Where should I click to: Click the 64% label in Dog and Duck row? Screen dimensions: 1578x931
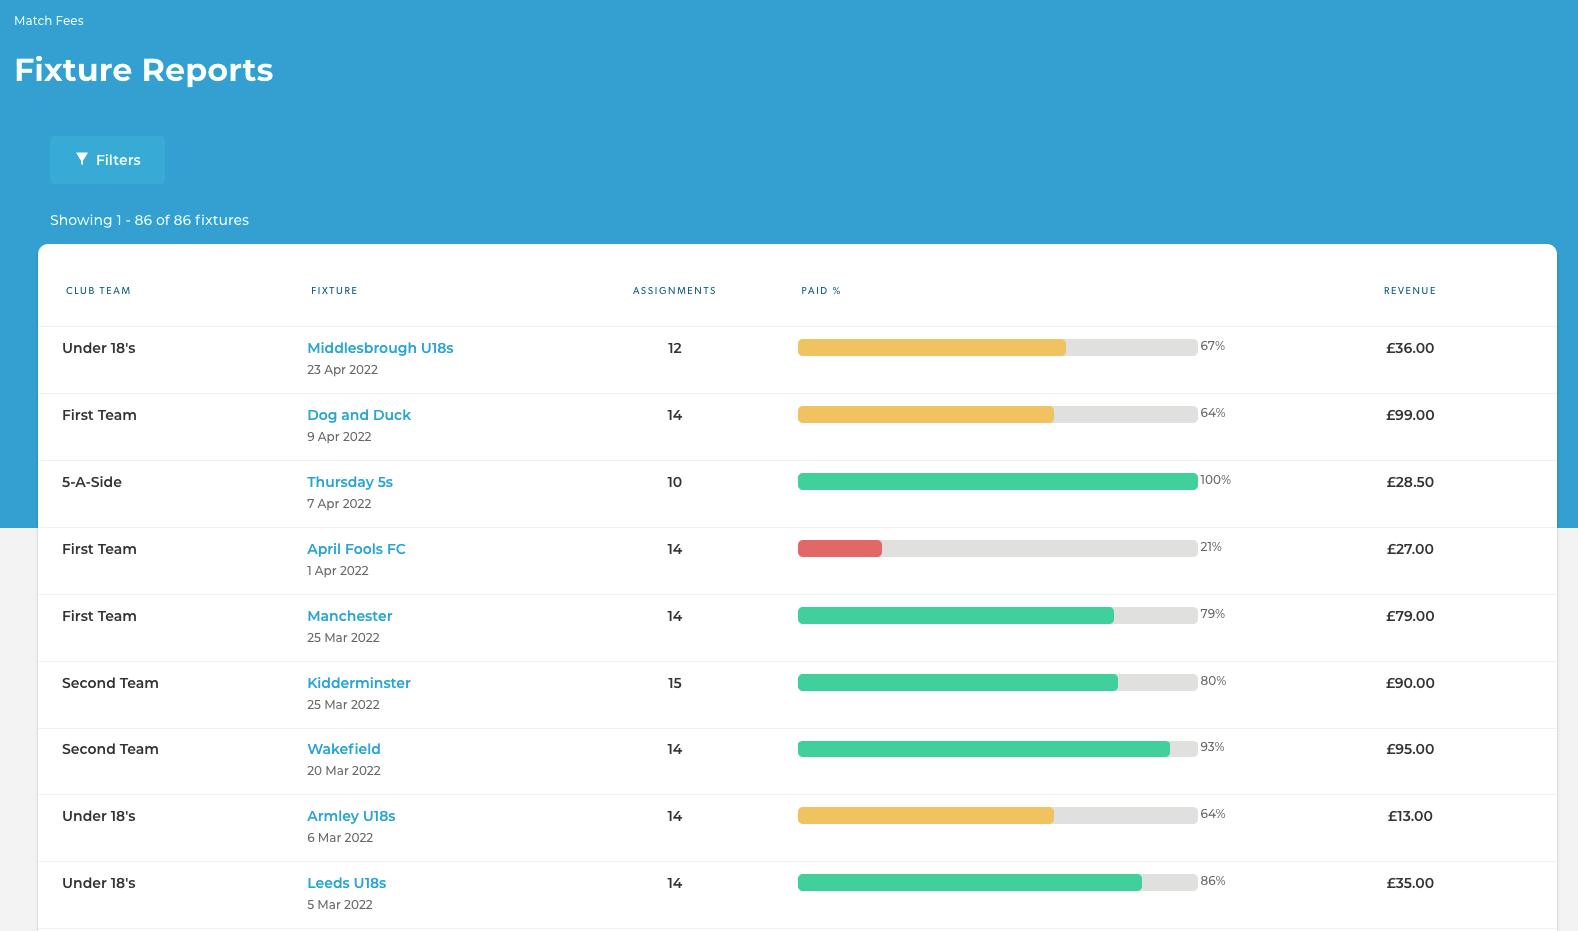[x=1213, y=413]
